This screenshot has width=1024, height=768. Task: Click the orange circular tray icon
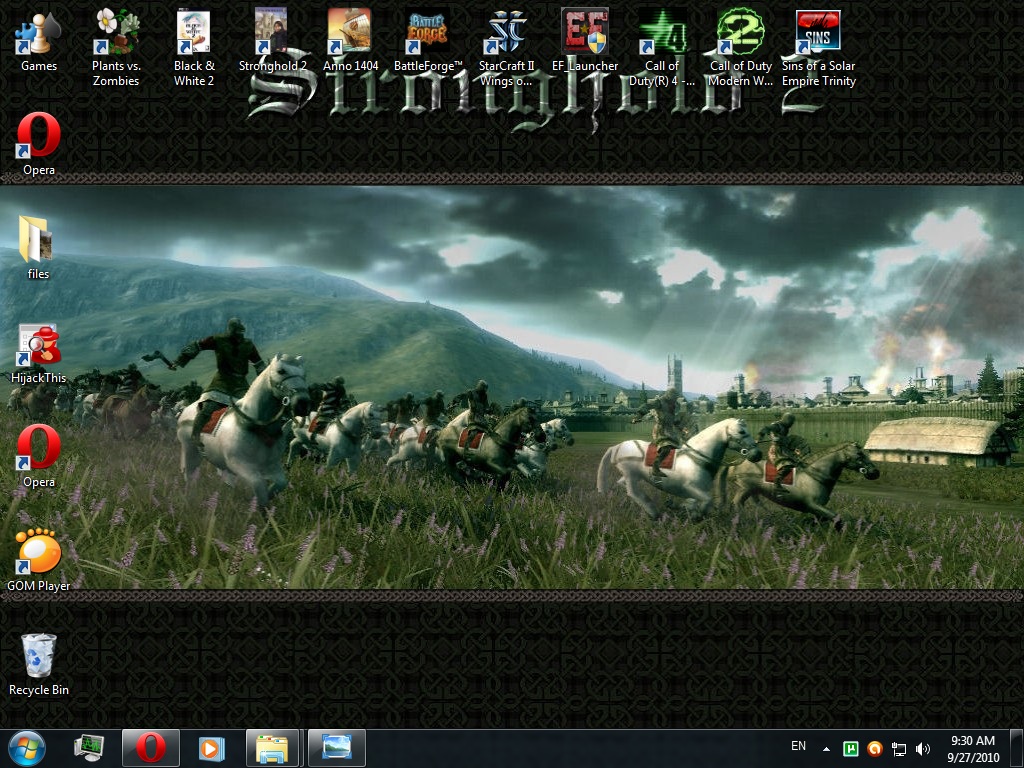[875, 749]
